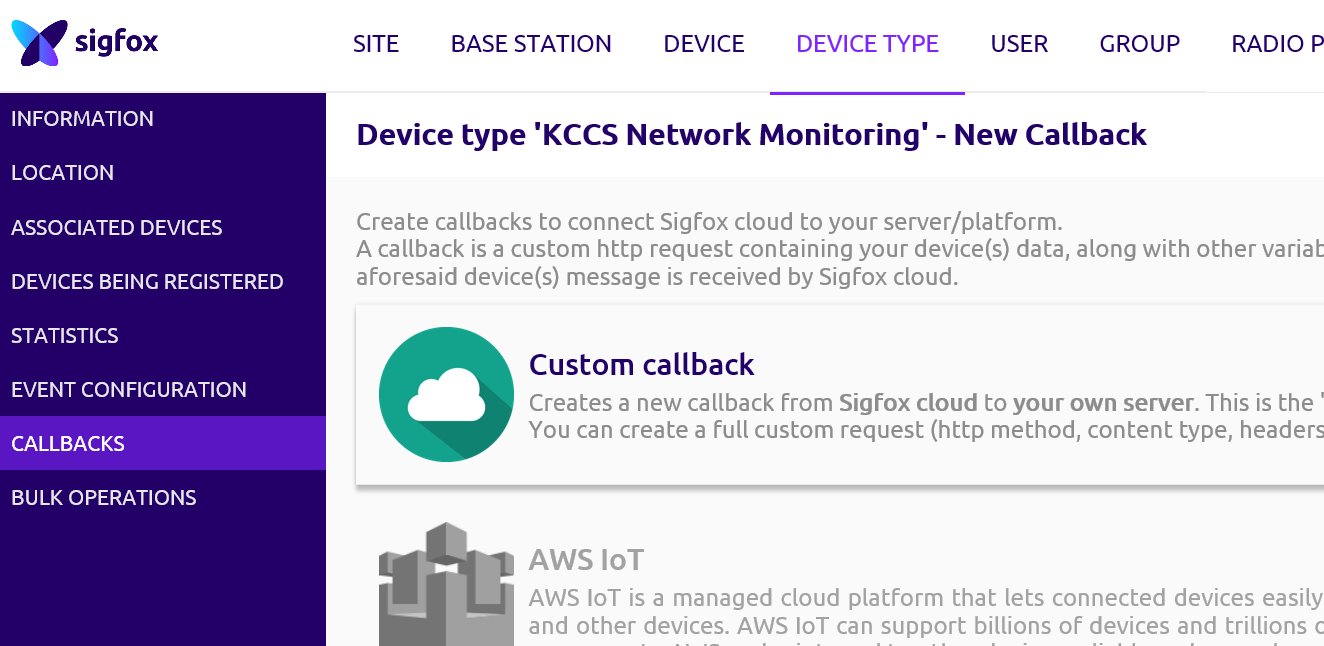
Task: Click the green Custom callback cloud icon
Action: click(x=446, y=394)
